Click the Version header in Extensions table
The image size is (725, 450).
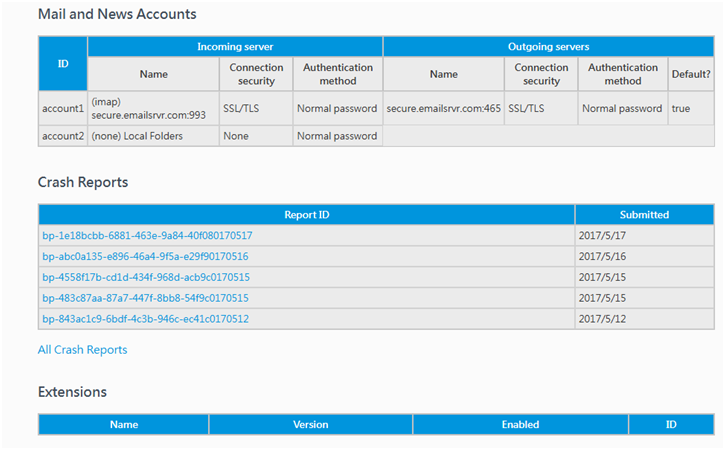point(310,424)
